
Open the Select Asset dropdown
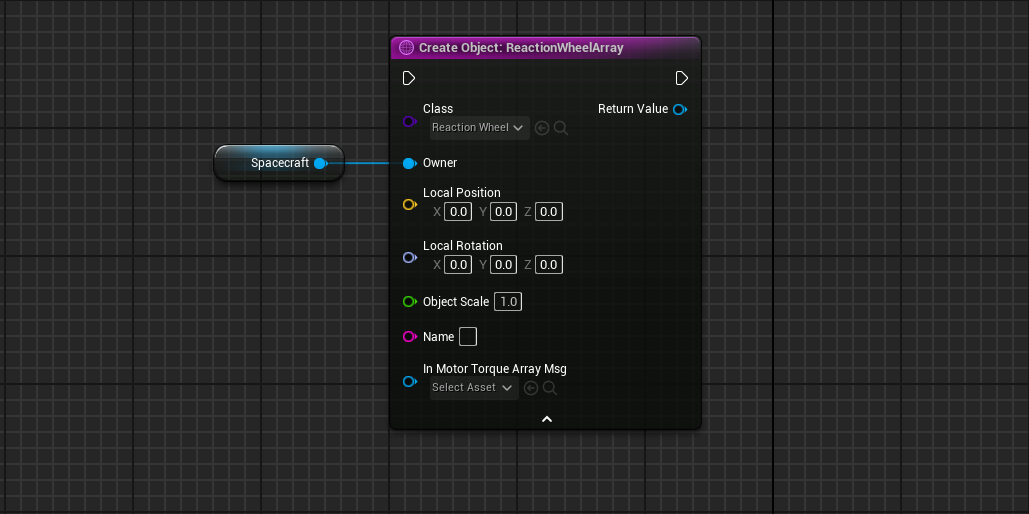click(473, 388)
